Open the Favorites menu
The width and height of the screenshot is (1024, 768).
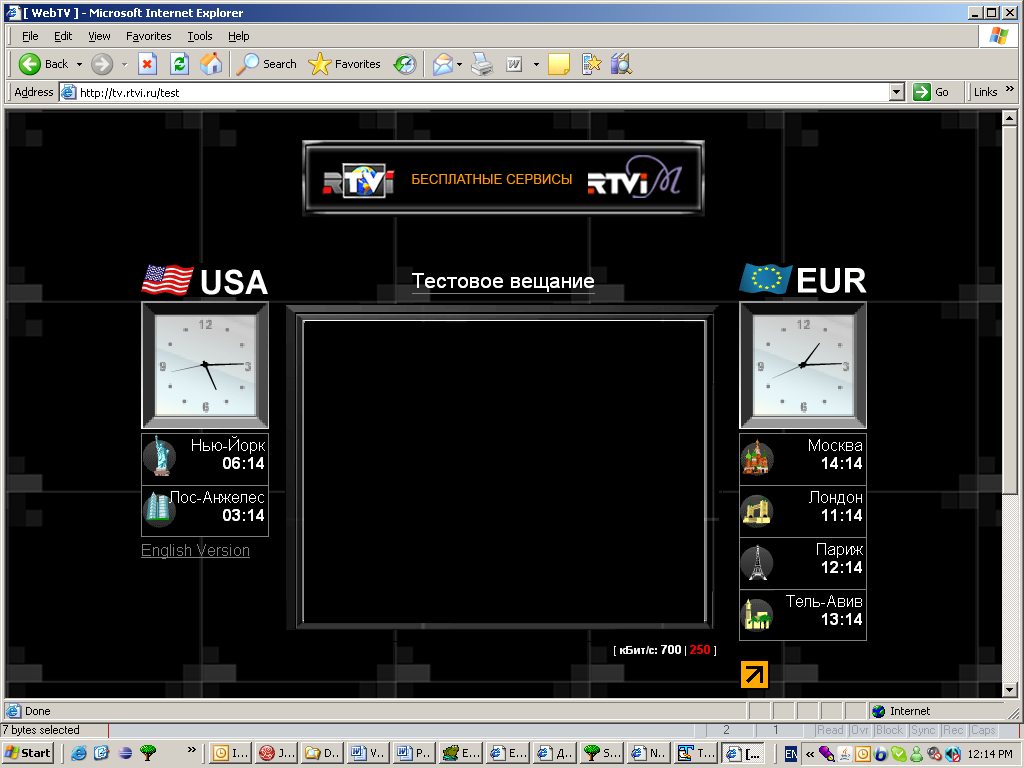pyautogui.click(x=148, y=36)
